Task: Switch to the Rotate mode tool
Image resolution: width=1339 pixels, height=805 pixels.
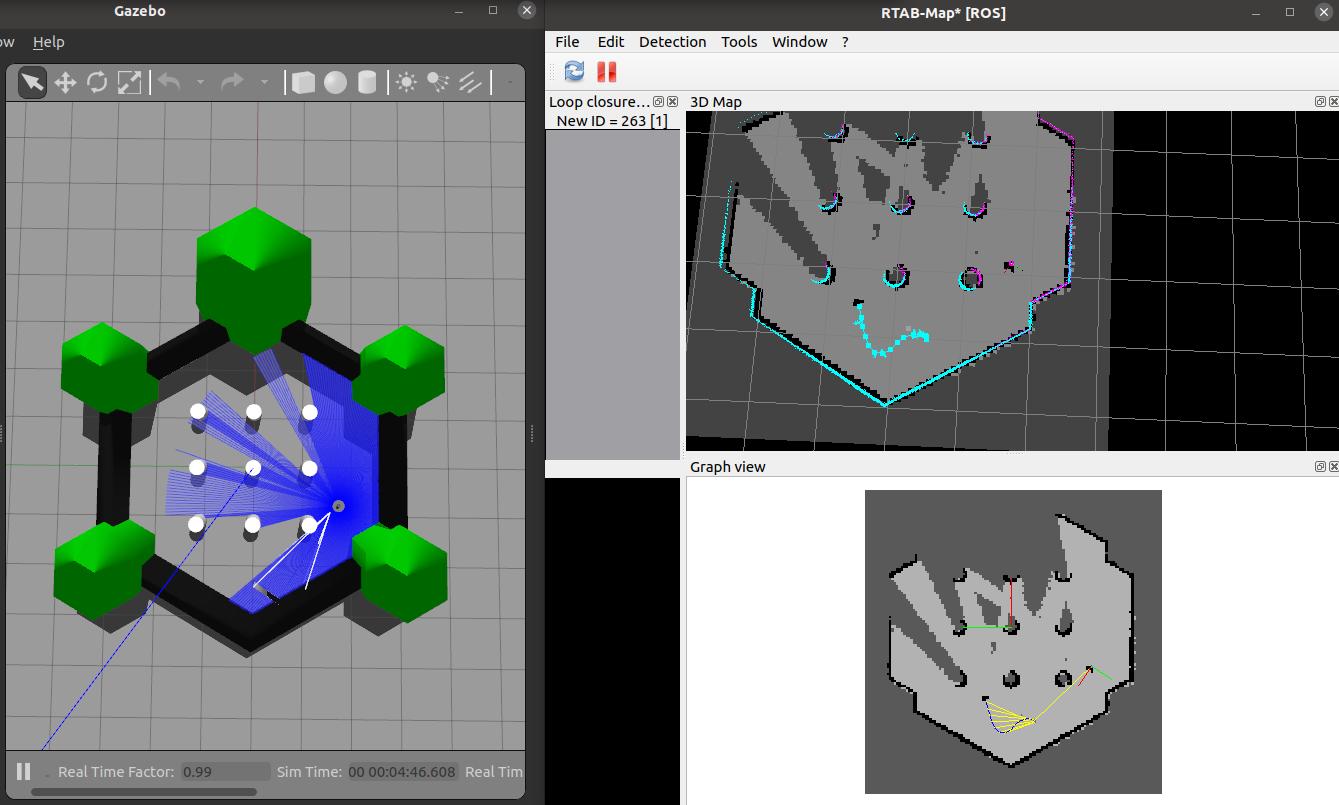Action: [97, 82]
